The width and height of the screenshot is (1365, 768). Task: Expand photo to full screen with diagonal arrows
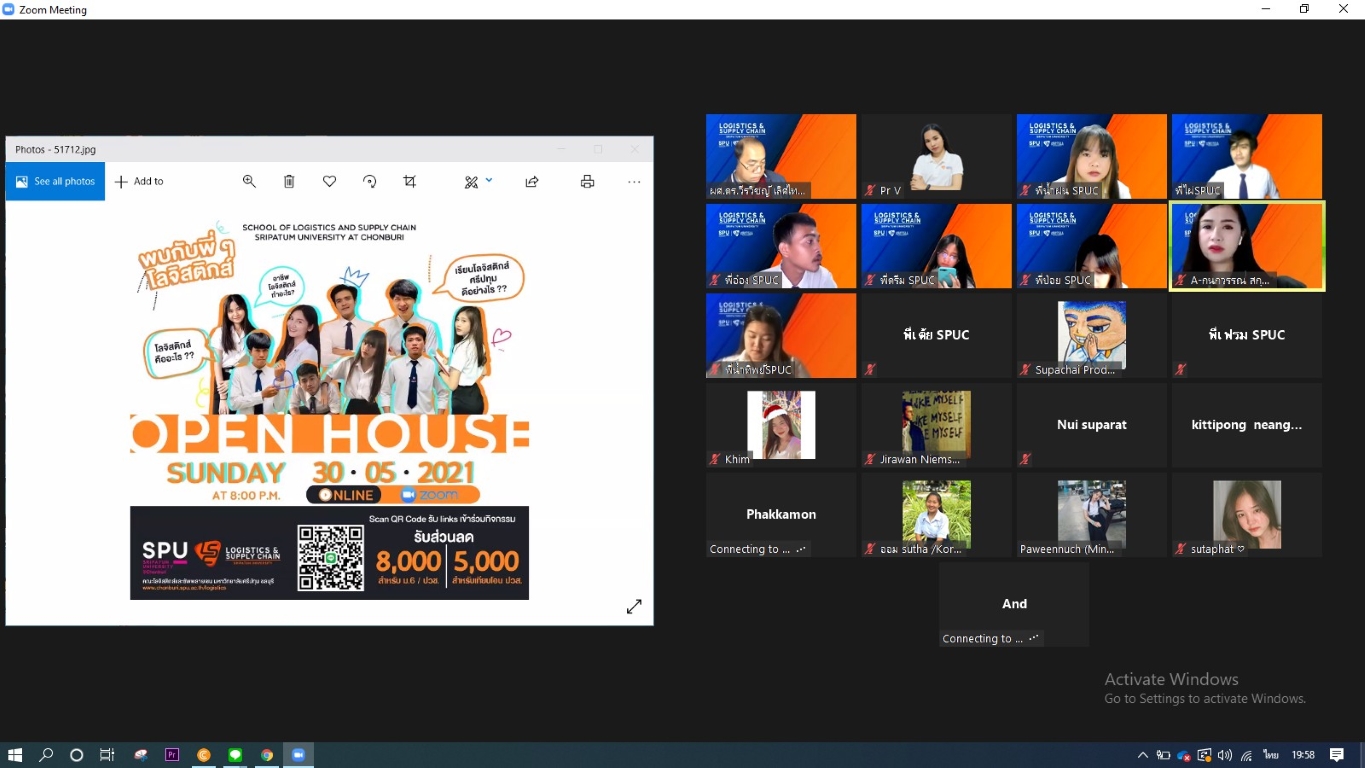(634, 606)
